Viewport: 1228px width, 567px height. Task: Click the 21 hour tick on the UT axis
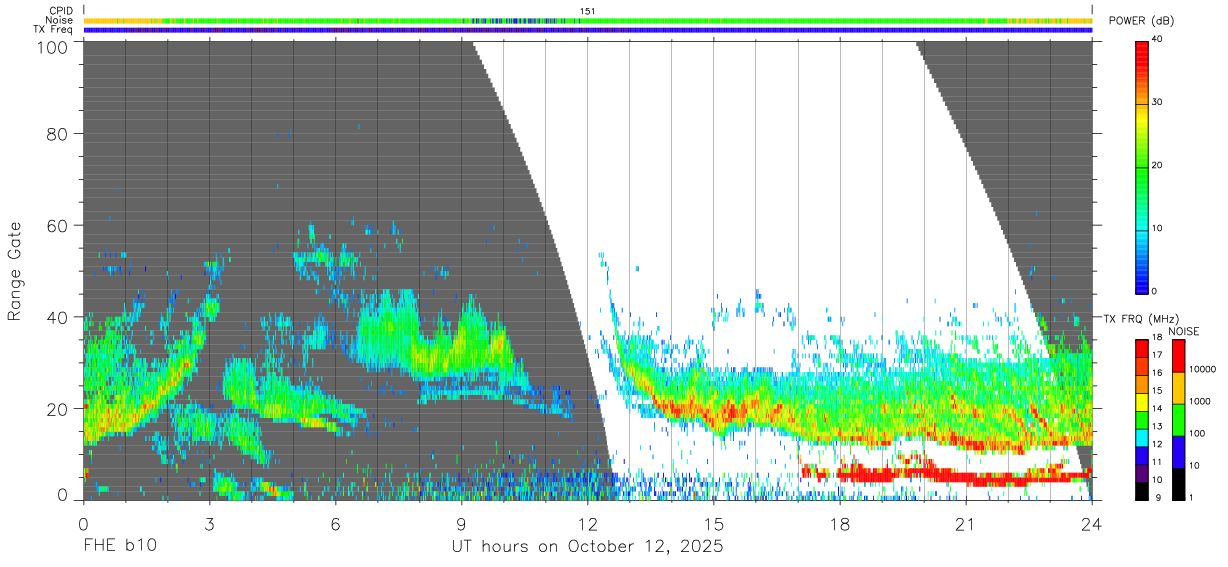[966, 522]
